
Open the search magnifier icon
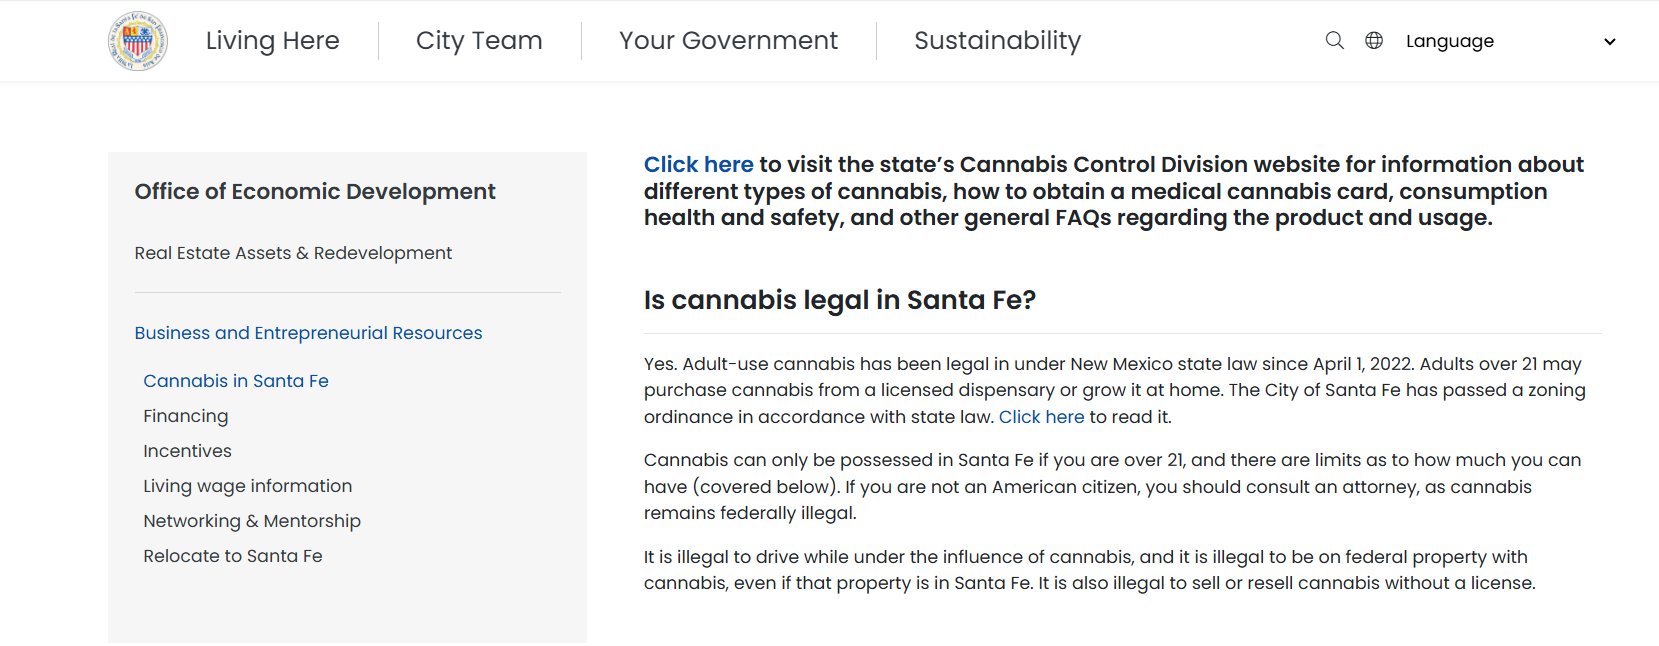1334,41
